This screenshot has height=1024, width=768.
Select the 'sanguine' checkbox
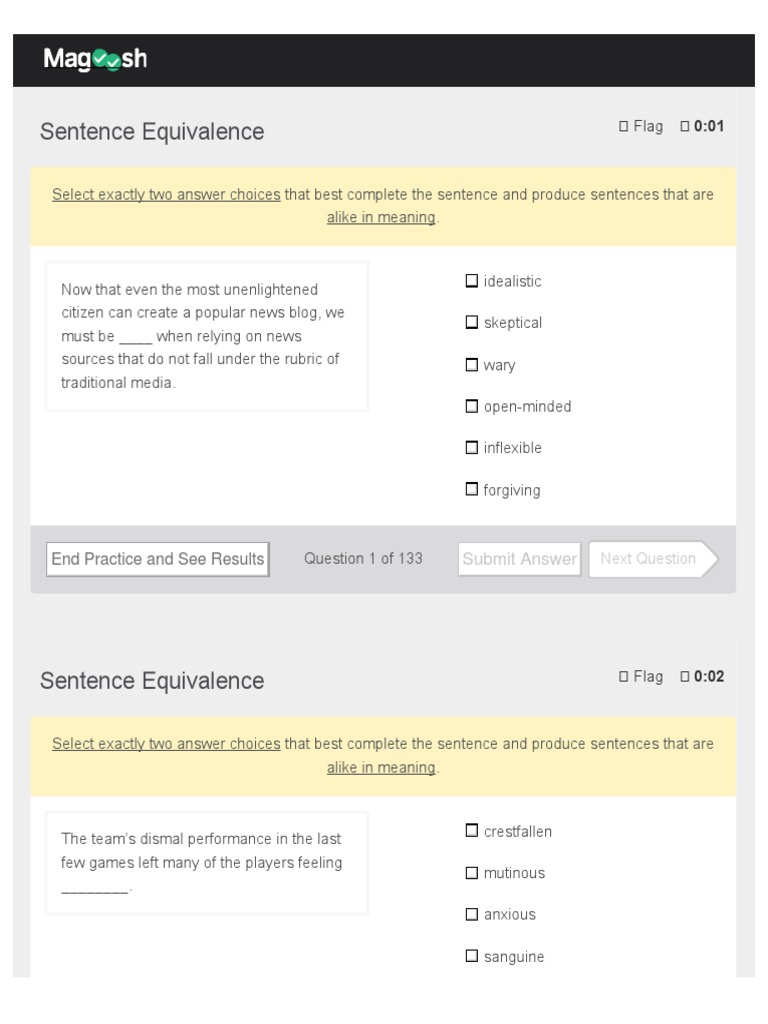[x=472, y=956]
